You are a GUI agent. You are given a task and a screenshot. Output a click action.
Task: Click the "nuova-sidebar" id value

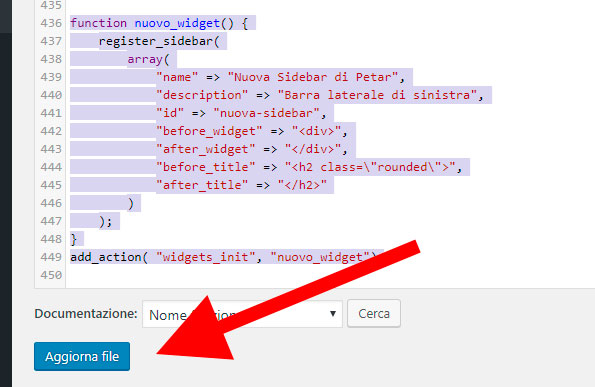(x=266, y=113)
